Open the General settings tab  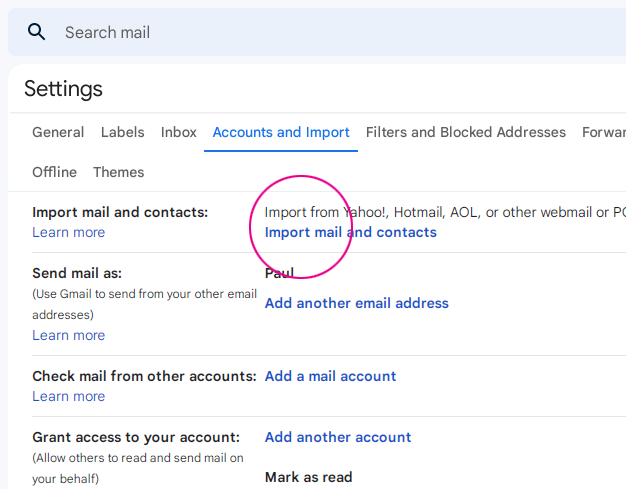coord(58,132)
